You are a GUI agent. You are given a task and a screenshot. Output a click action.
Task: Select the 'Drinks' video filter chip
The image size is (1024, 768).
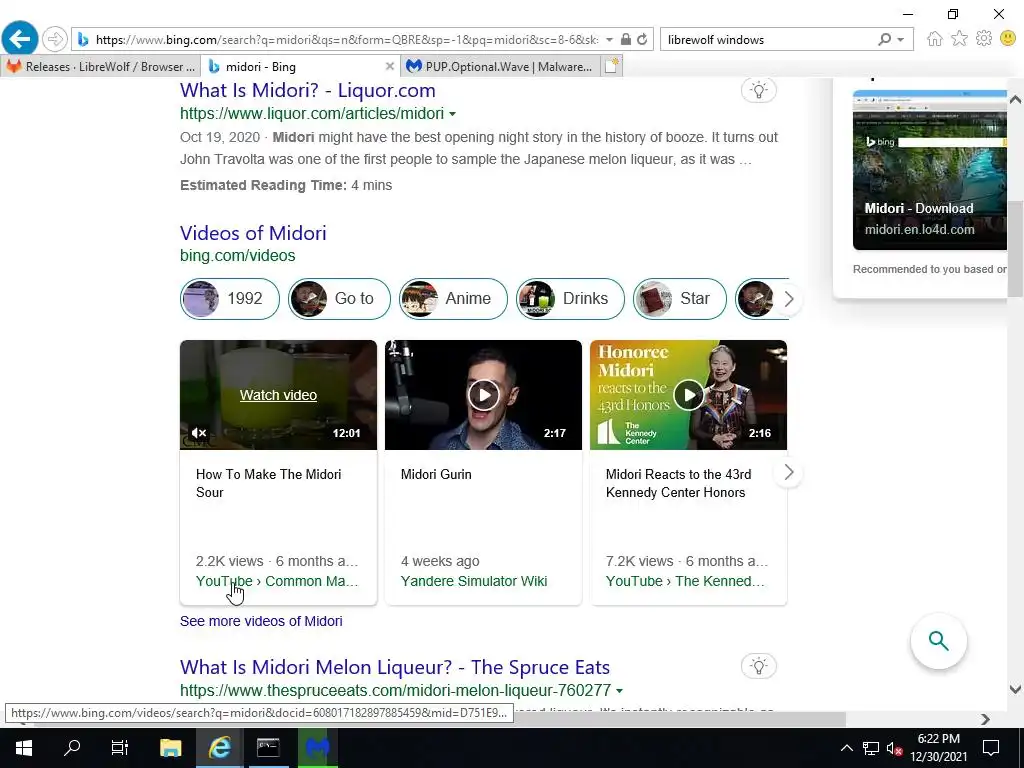570,298
